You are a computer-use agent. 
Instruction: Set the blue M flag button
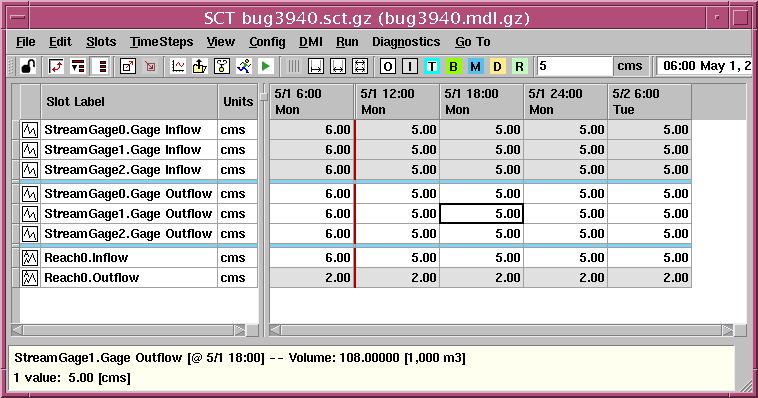(476, 66)
